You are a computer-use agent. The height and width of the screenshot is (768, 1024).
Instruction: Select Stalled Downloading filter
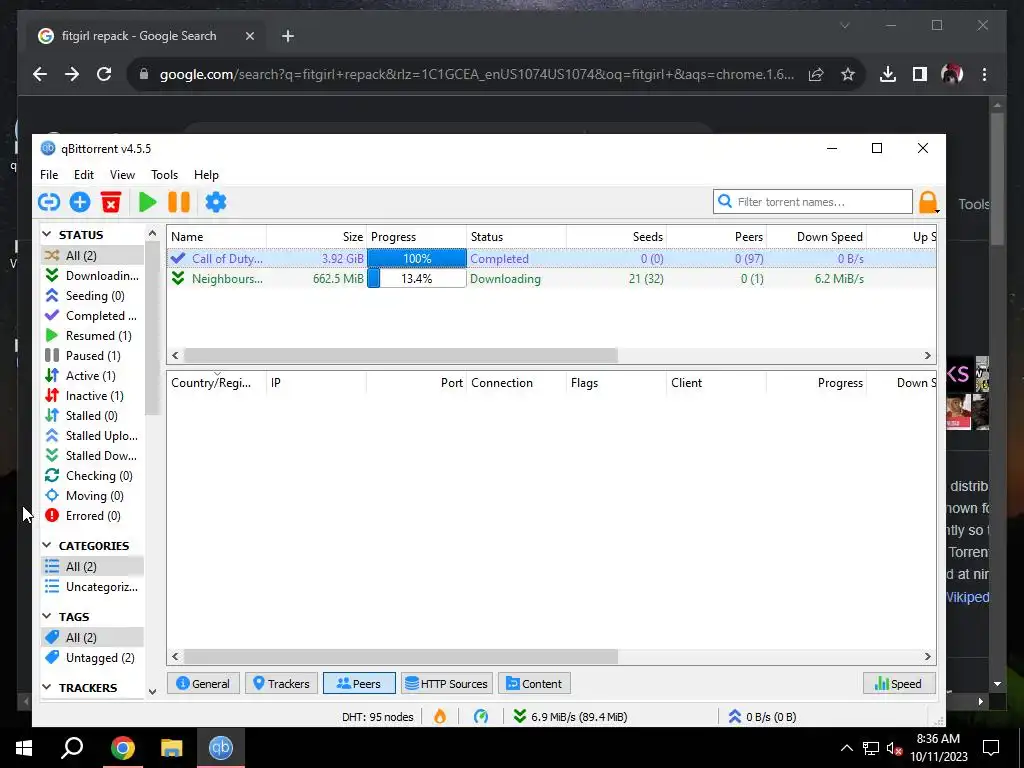(92, 456)
